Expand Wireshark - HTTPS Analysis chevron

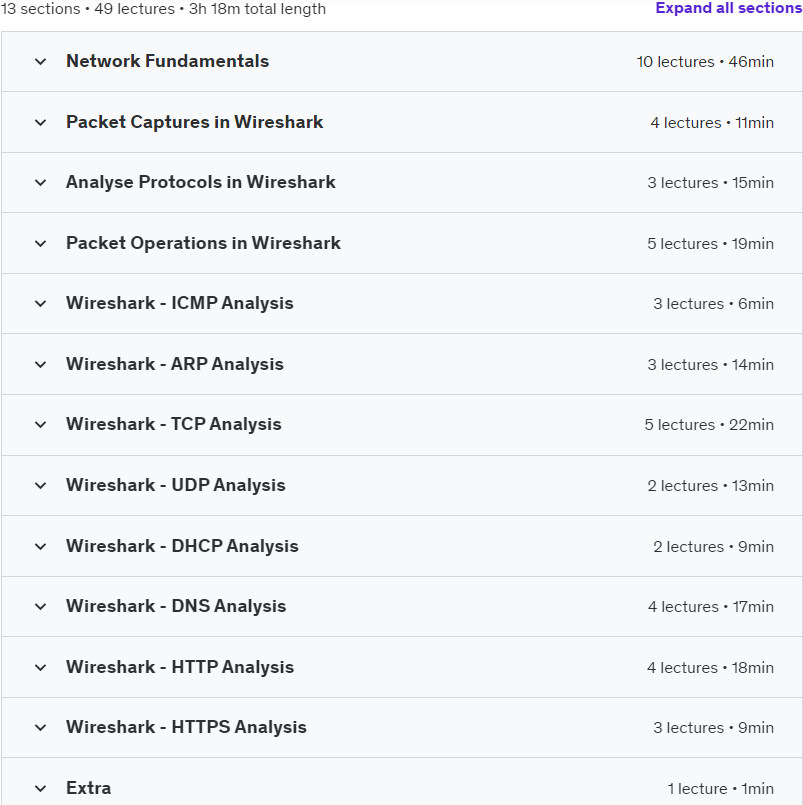[41, 727]
